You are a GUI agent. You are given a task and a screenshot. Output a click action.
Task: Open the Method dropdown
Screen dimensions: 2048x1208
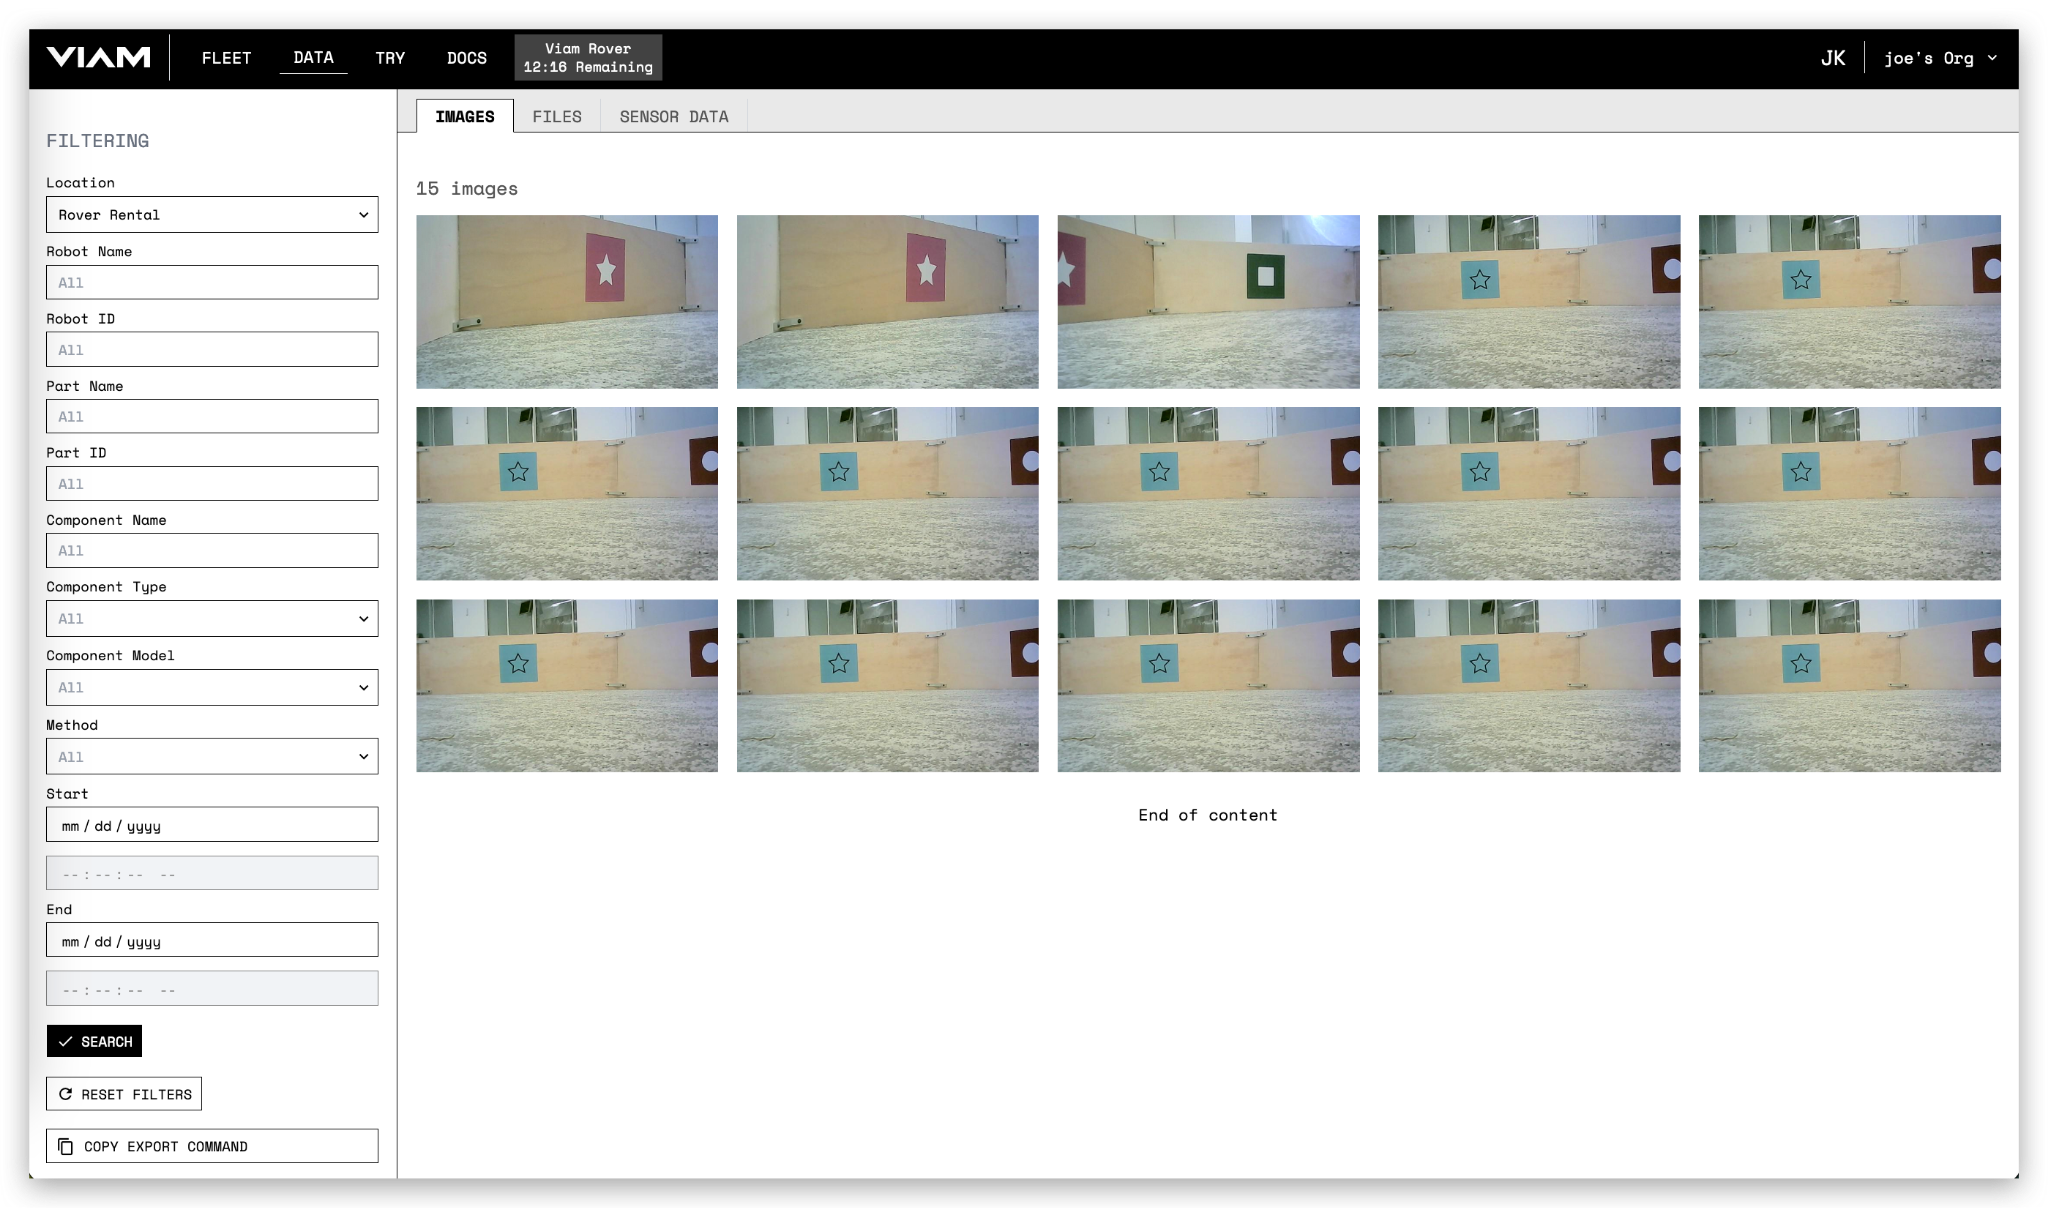pos(212,756)
